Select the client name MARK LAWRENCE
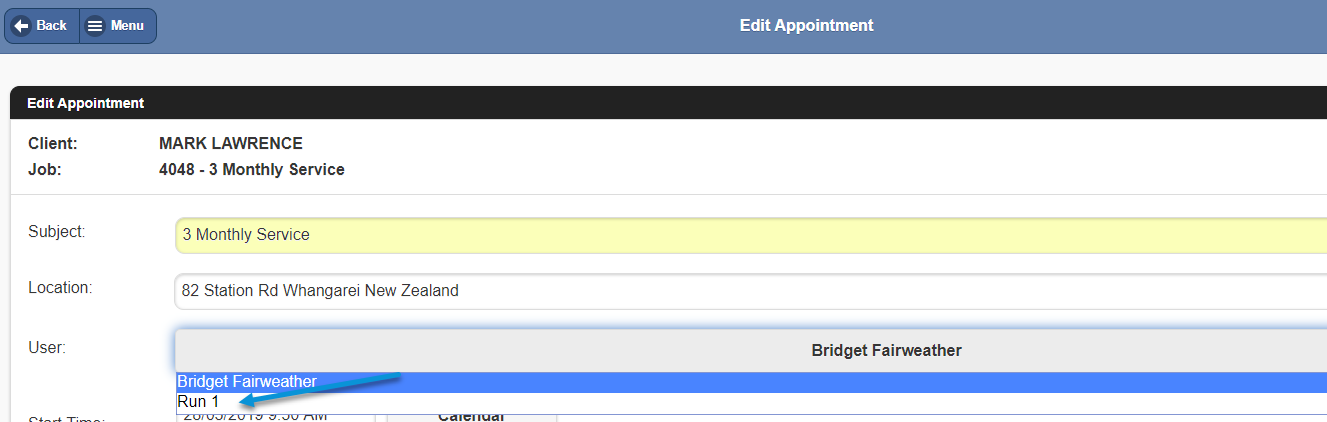The image size is (1327, 422). [231, 144]
